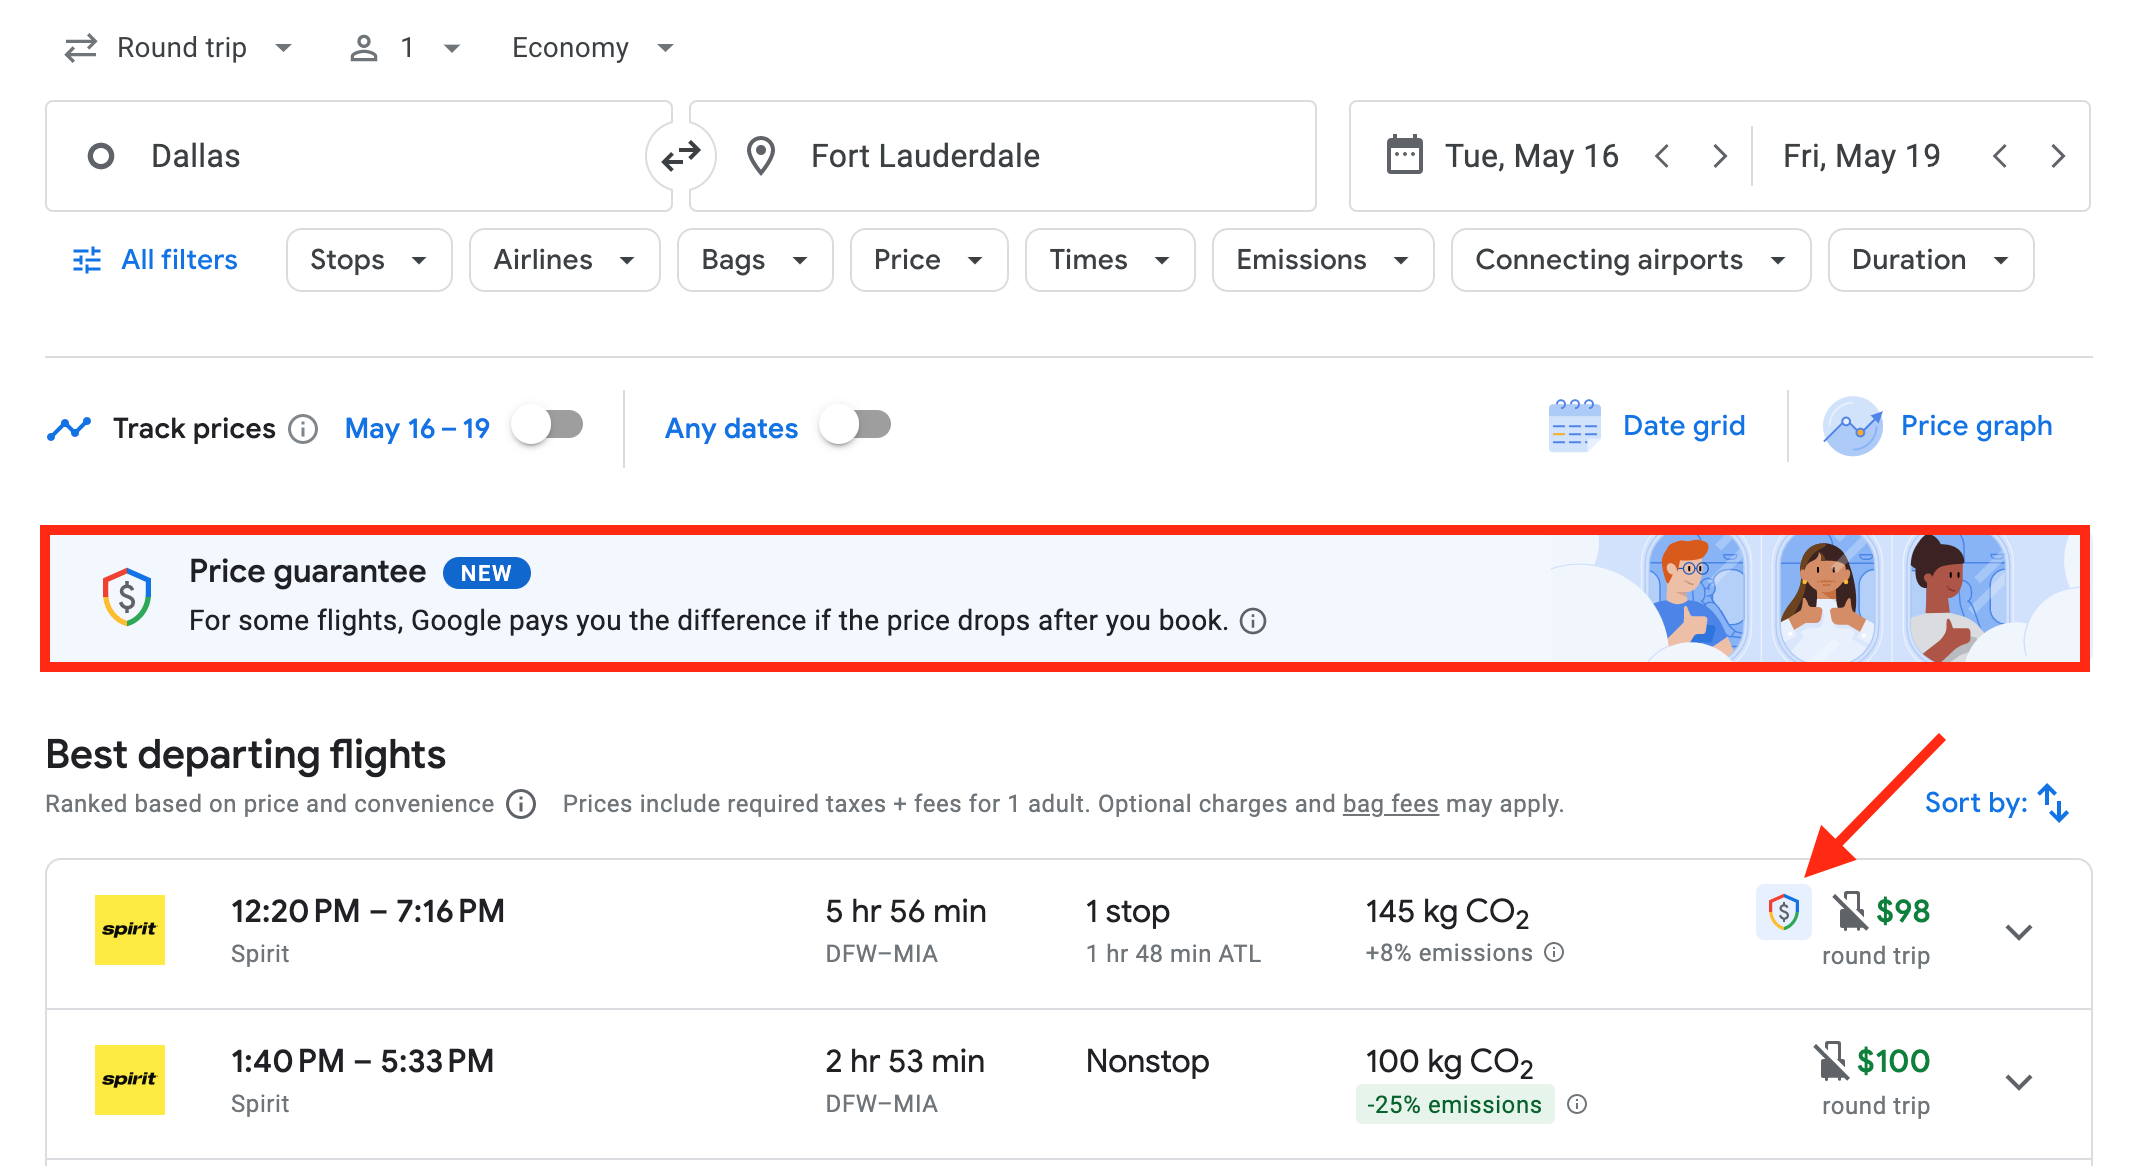The image size is (2130, 1166).
Task: Click the Dallas origin field
Action: (x=359, y=156)
